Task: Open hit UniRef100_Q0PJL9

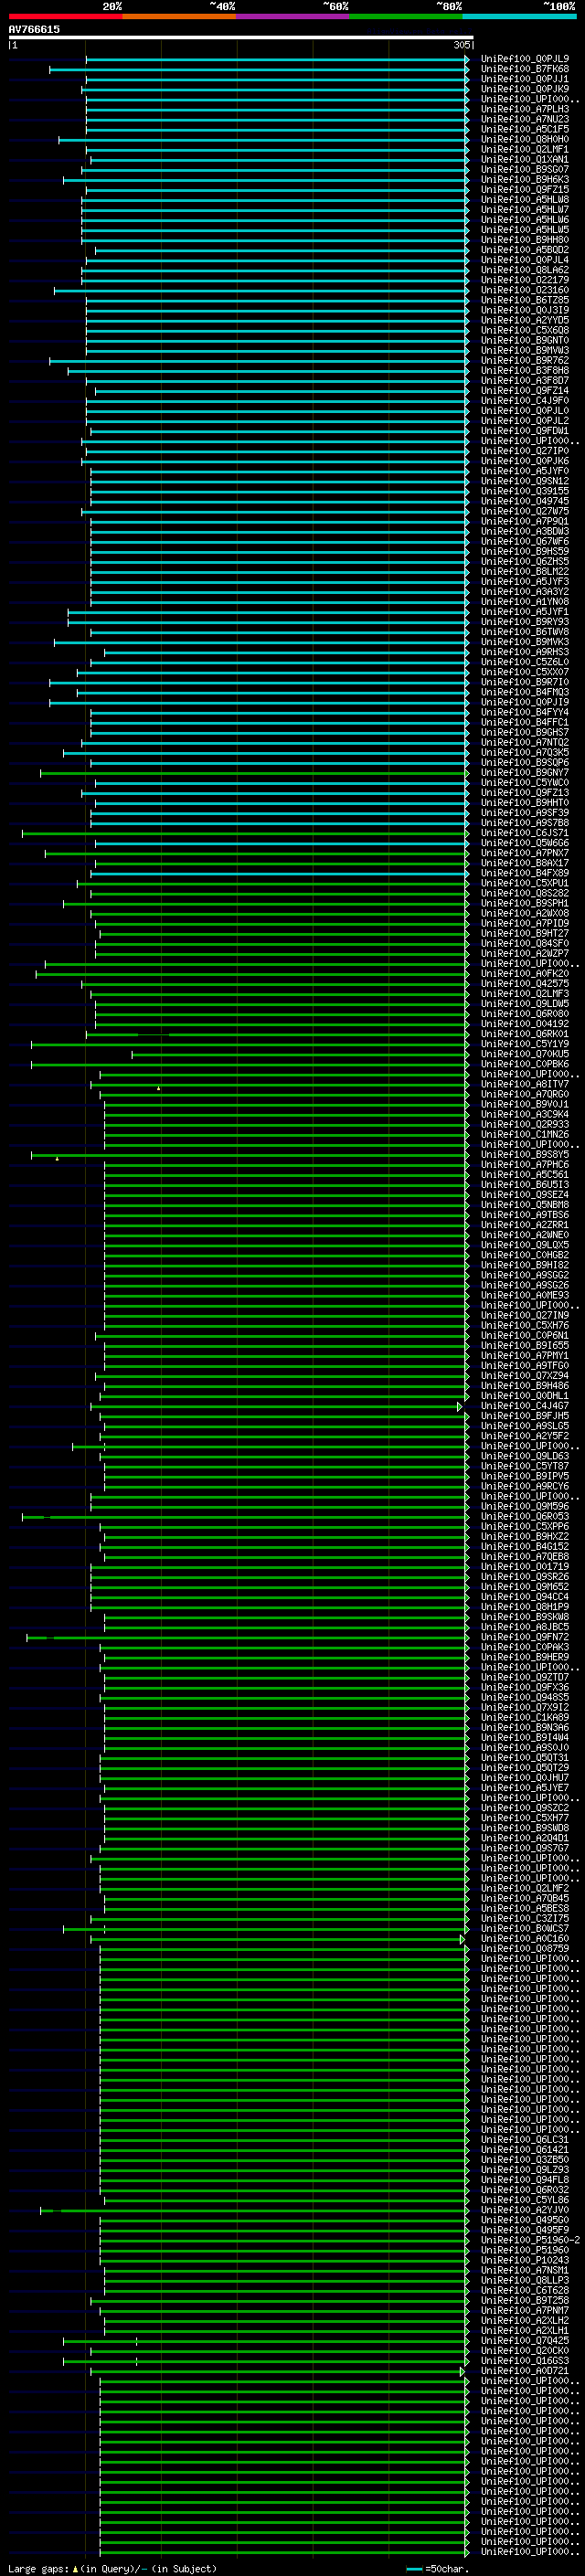Action: (525, 59)
